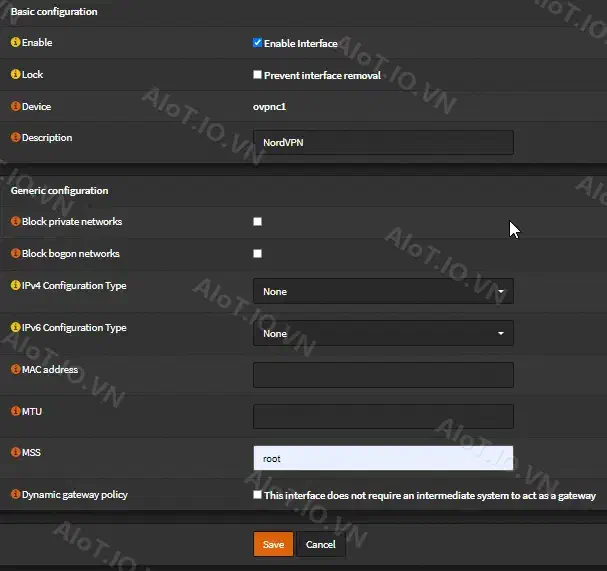Open help icon for Block bogon networks
This screenshot has height=571, width=607.
pyautogui.click(x=15, y=253)
